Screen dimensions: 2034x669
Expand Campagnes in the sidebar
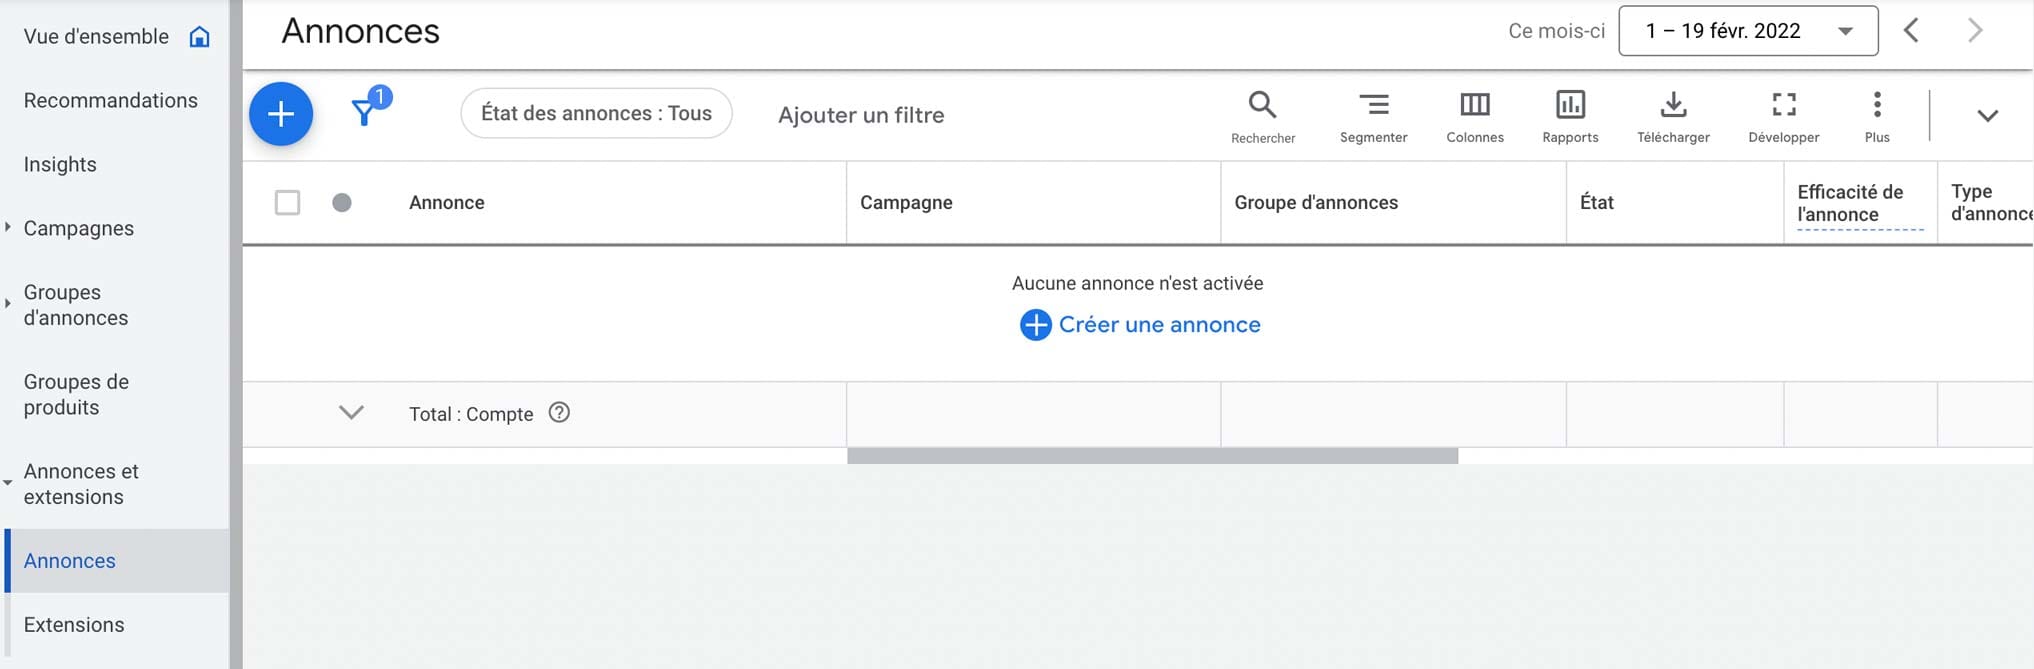pos(8,227)
